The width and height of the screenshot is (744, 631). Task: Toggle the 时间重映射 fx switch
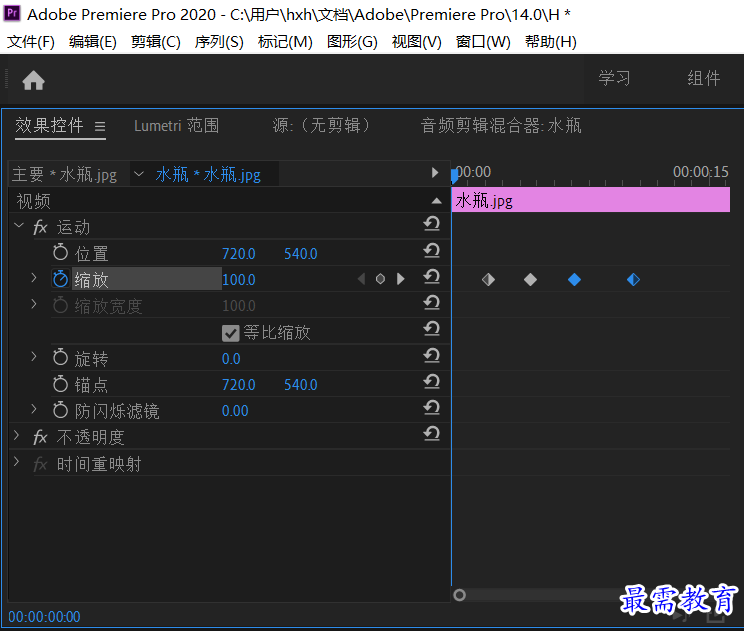coord(40,464)
